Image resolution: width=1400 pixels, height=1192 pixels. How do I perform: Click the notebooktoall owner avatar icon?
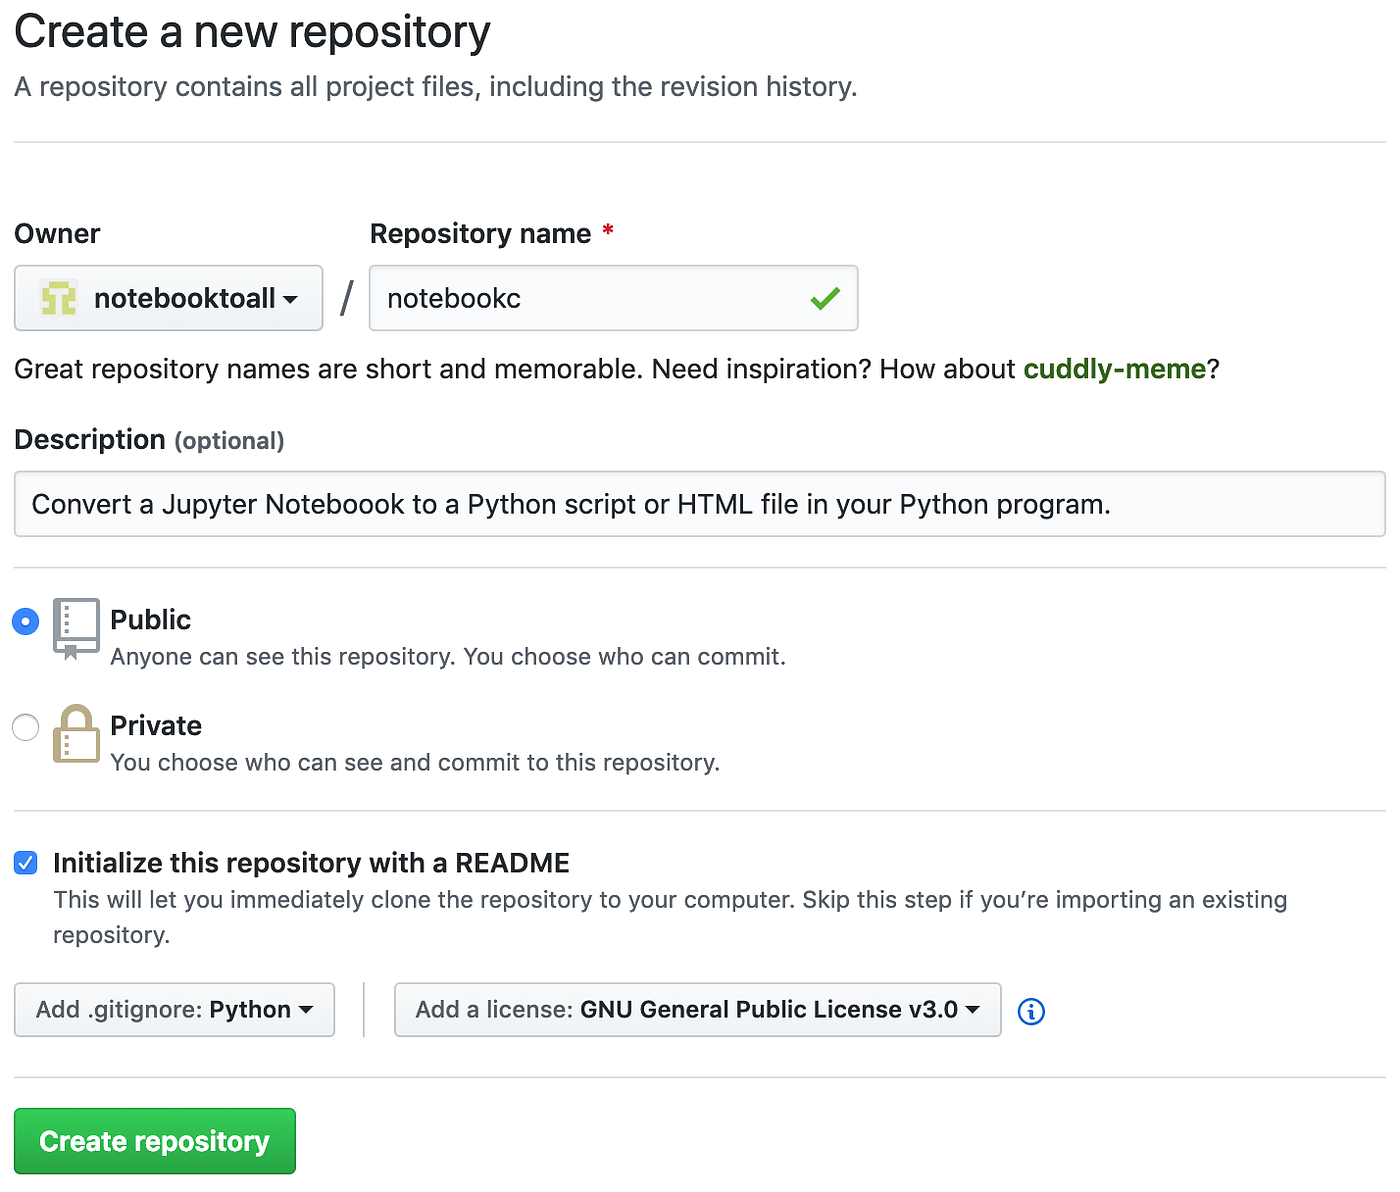(x=58, y=298)
